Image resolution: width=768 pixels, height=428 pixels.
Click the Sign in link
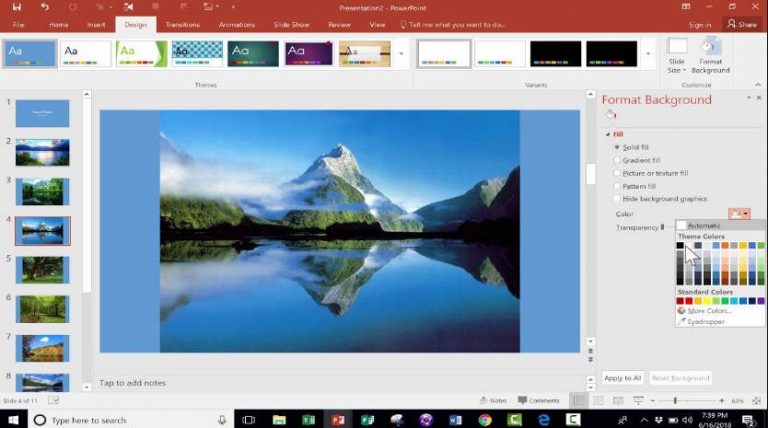coord(699,24)
